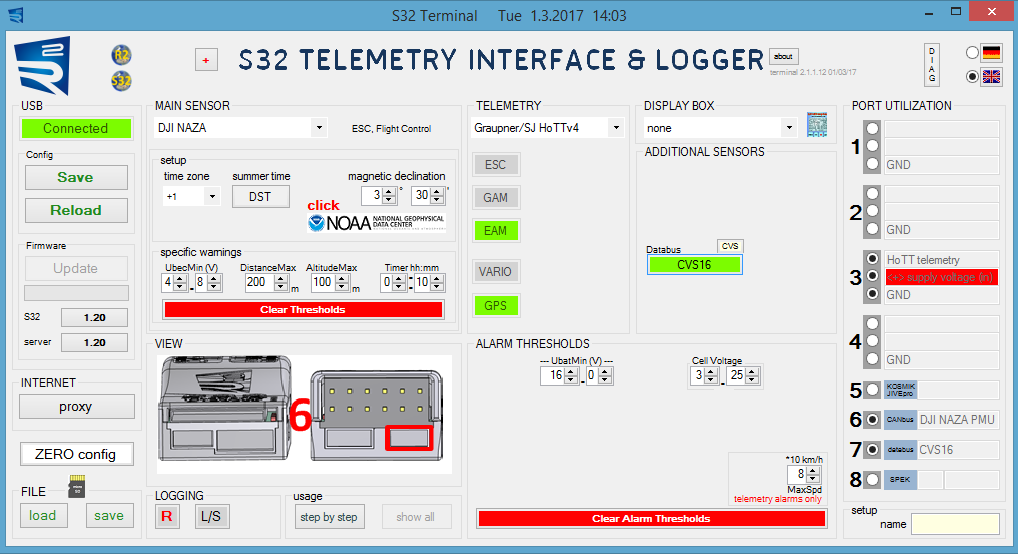Click red supply voltage port 3 entry
Image resolution: width=1018 pixels, height=554 pixels.
click(942, 277)
